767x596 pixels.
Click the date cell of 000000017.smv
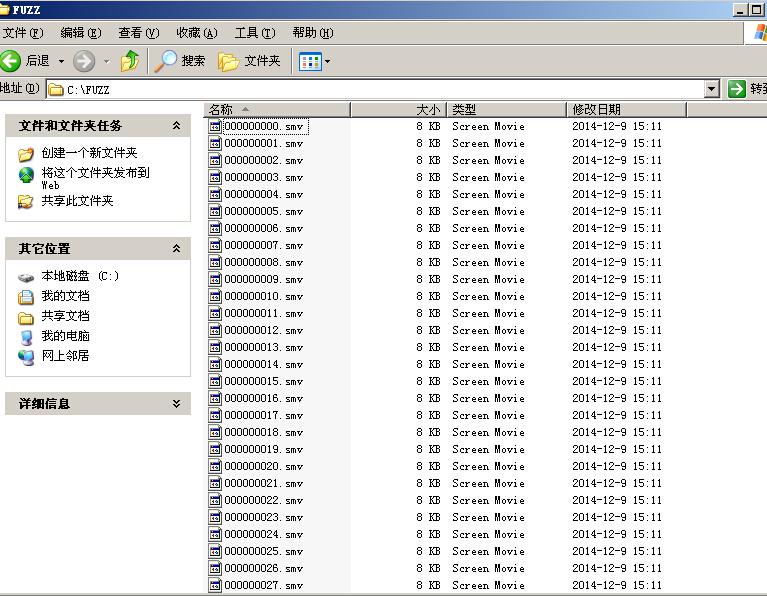pos(617,415)
